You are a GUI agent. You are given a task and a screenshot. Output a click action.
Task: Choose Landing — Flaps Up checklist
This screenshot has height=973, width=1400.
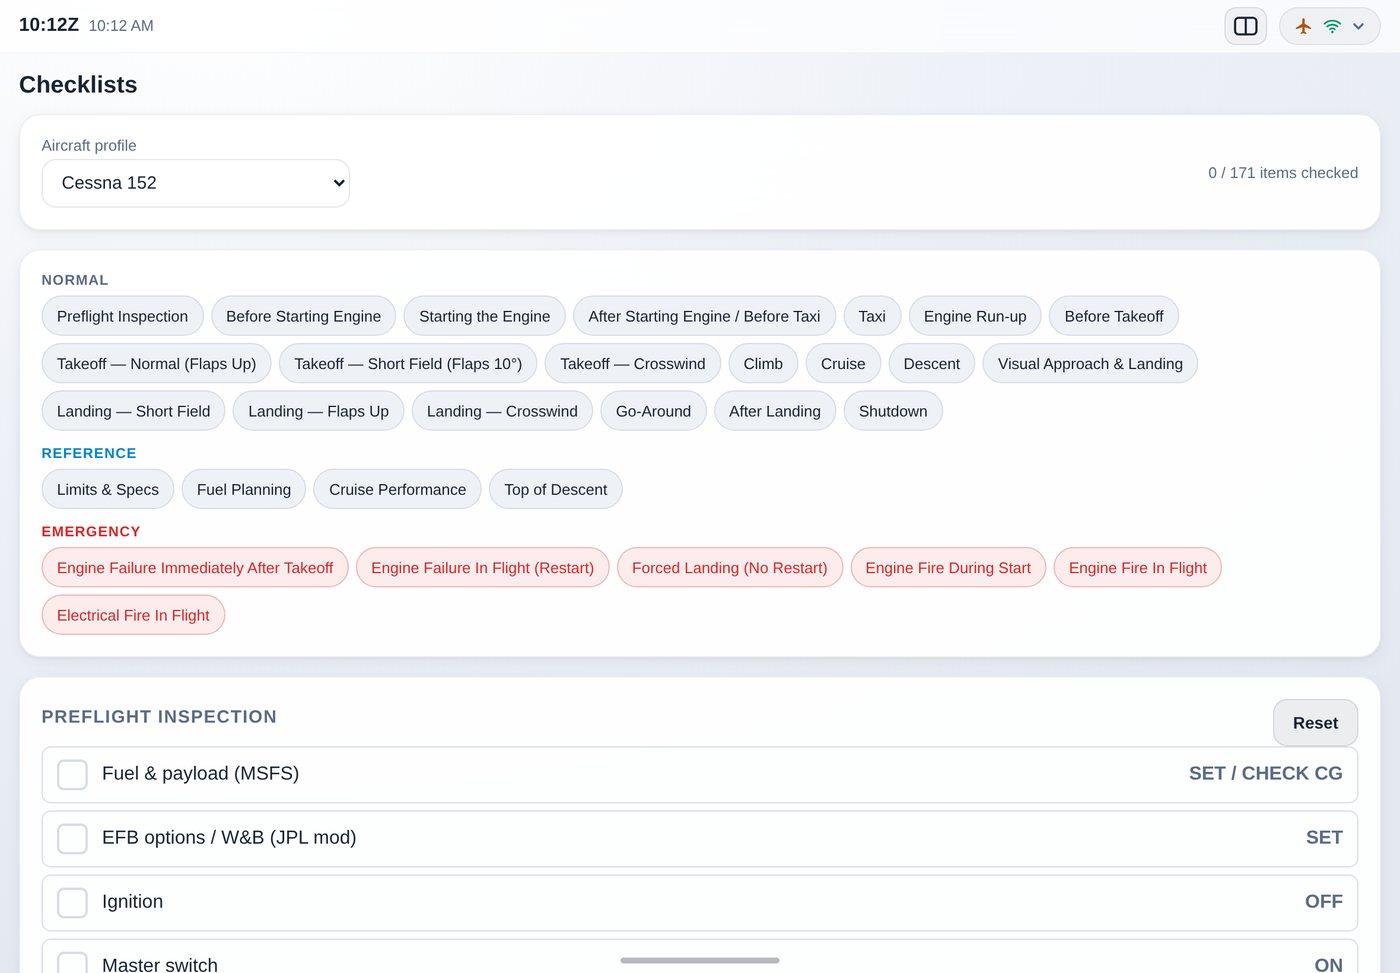(x=318, y=411)
